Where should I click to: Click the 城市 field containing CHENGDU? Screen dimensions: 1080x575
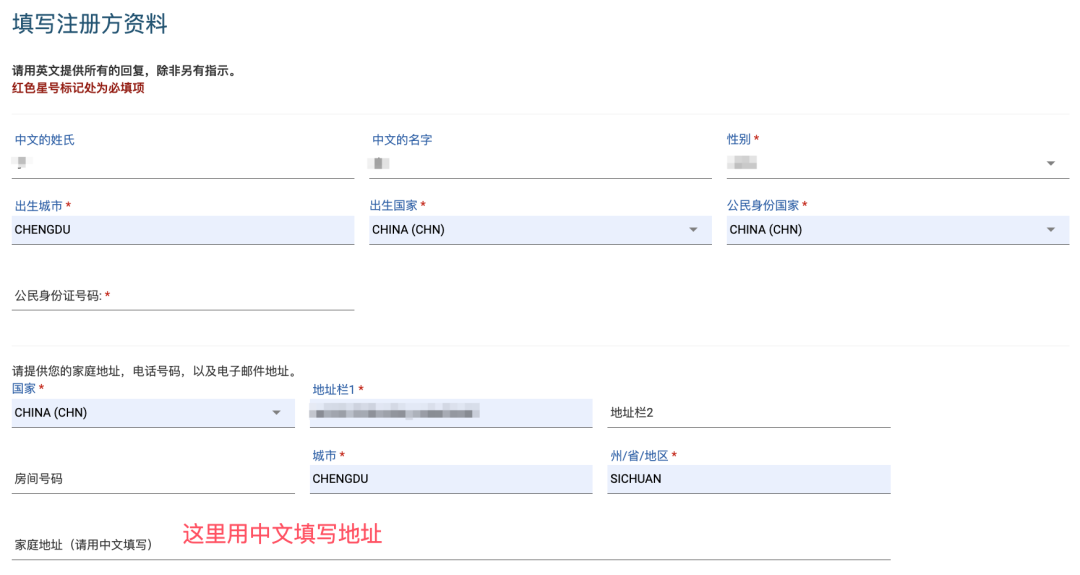coord(451,479)
